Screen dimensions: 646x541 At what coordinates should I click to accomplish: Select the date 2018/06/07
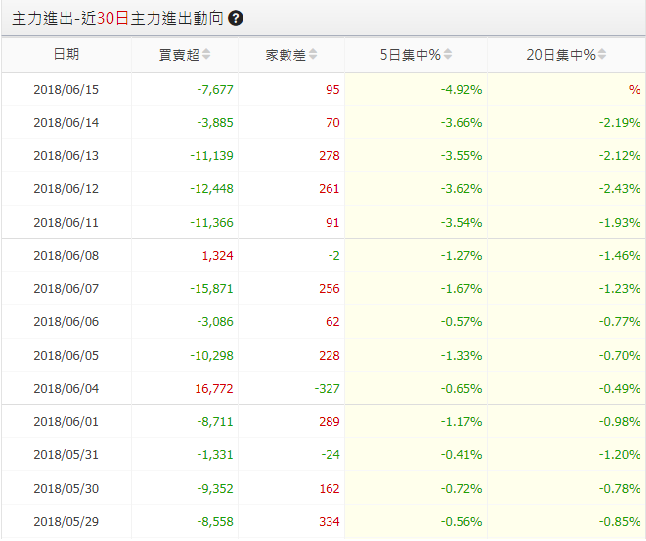point(66,288)
